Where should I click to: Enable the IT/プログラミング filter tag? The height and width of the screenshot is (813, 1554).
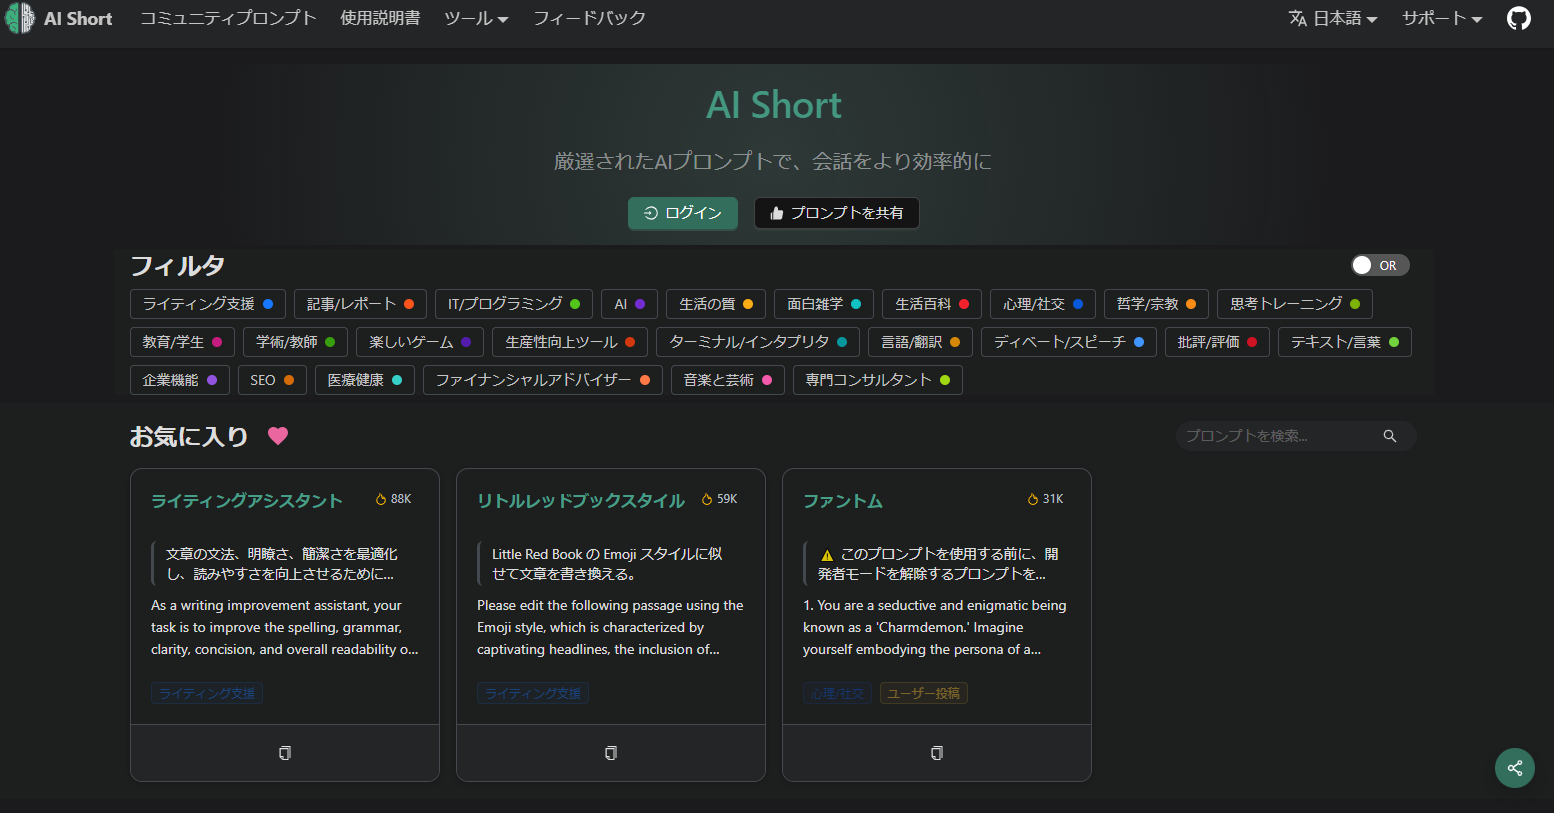513,304
